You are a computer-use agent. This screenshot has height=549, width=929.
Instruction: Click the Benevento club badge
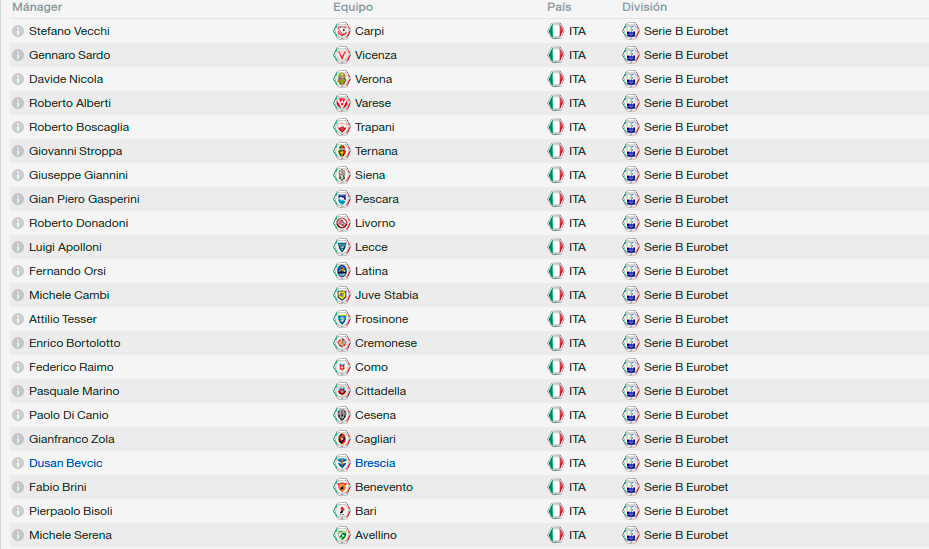pyautogui.click(x=341, y=487)
